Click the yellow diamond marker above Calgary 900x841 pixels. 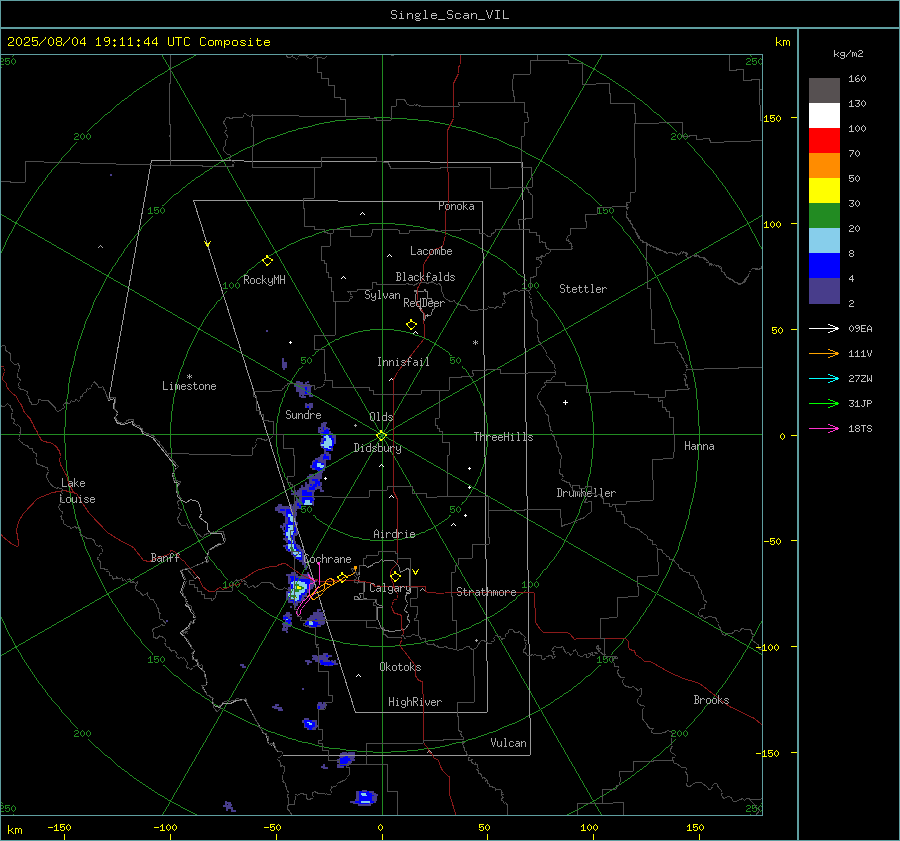395,576
